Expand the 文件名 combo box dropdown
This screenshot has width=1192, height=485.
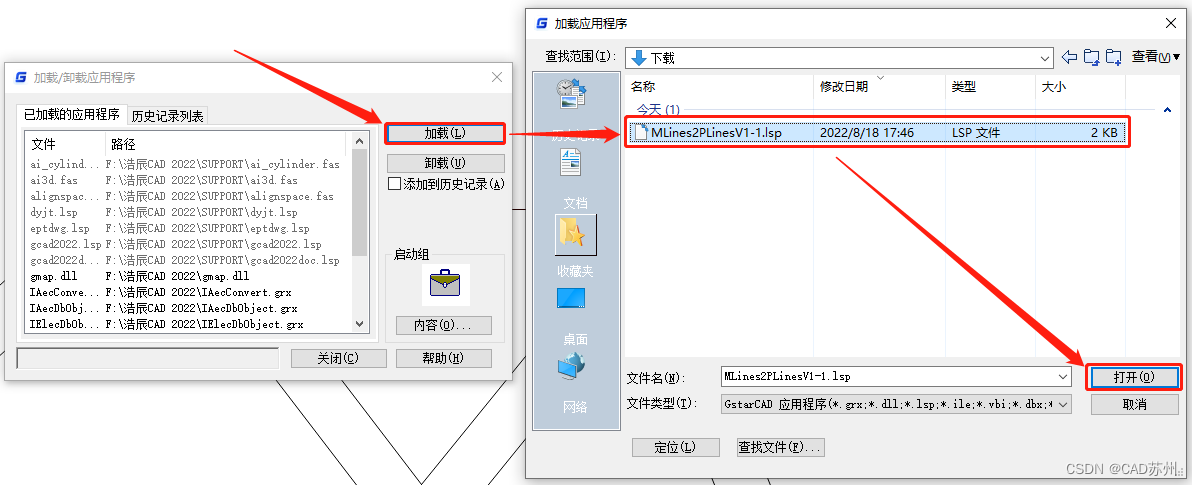1063,376
